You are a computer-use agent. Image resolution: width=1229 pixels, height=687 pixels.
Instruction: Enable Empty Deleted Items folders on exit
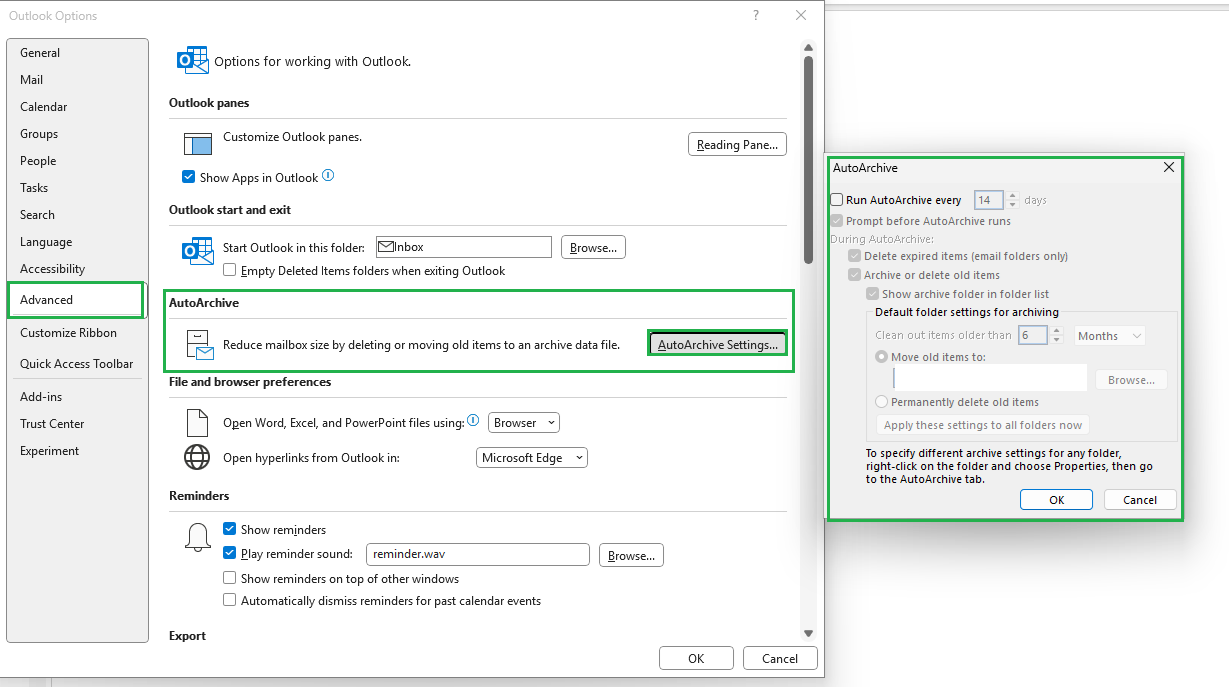tap(230, 270)
